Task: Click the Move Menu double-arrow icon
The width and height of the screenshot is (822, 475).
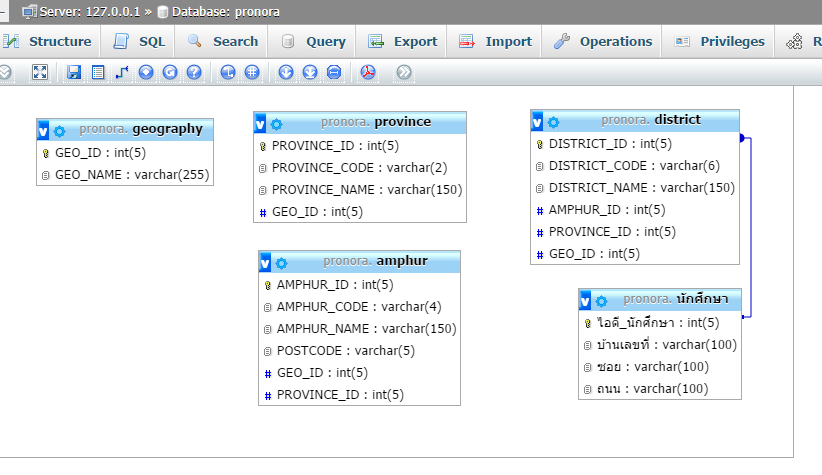Action: pyautogui.click(x=404, y=72)
